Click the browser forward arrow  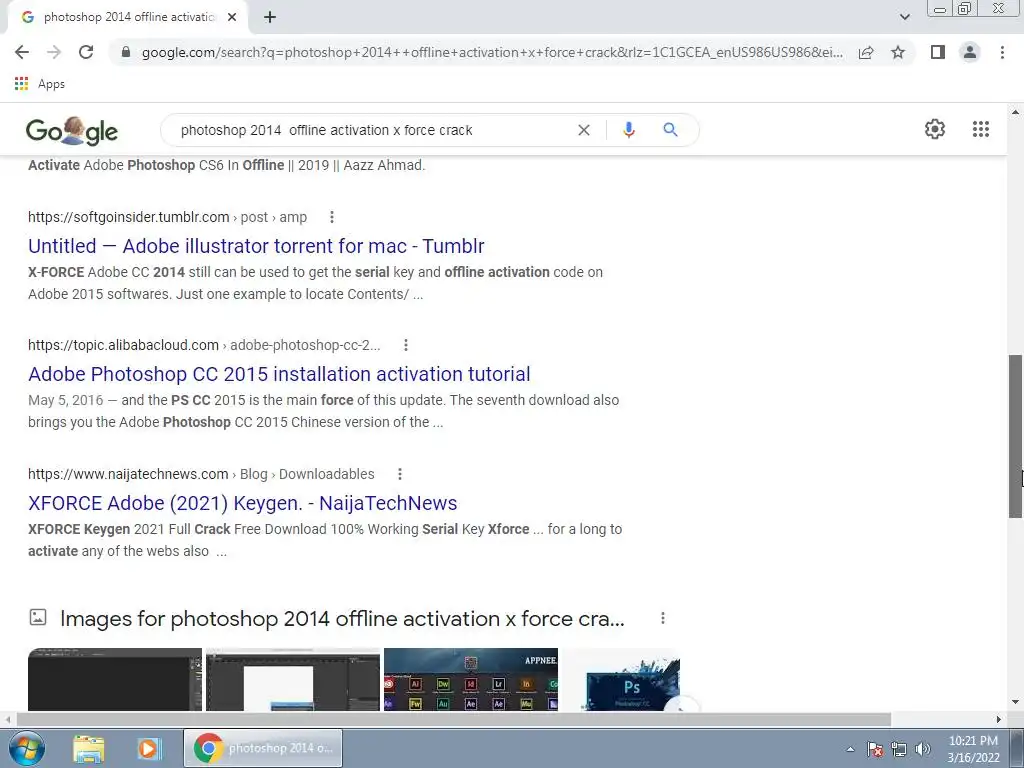click(54, 52)
